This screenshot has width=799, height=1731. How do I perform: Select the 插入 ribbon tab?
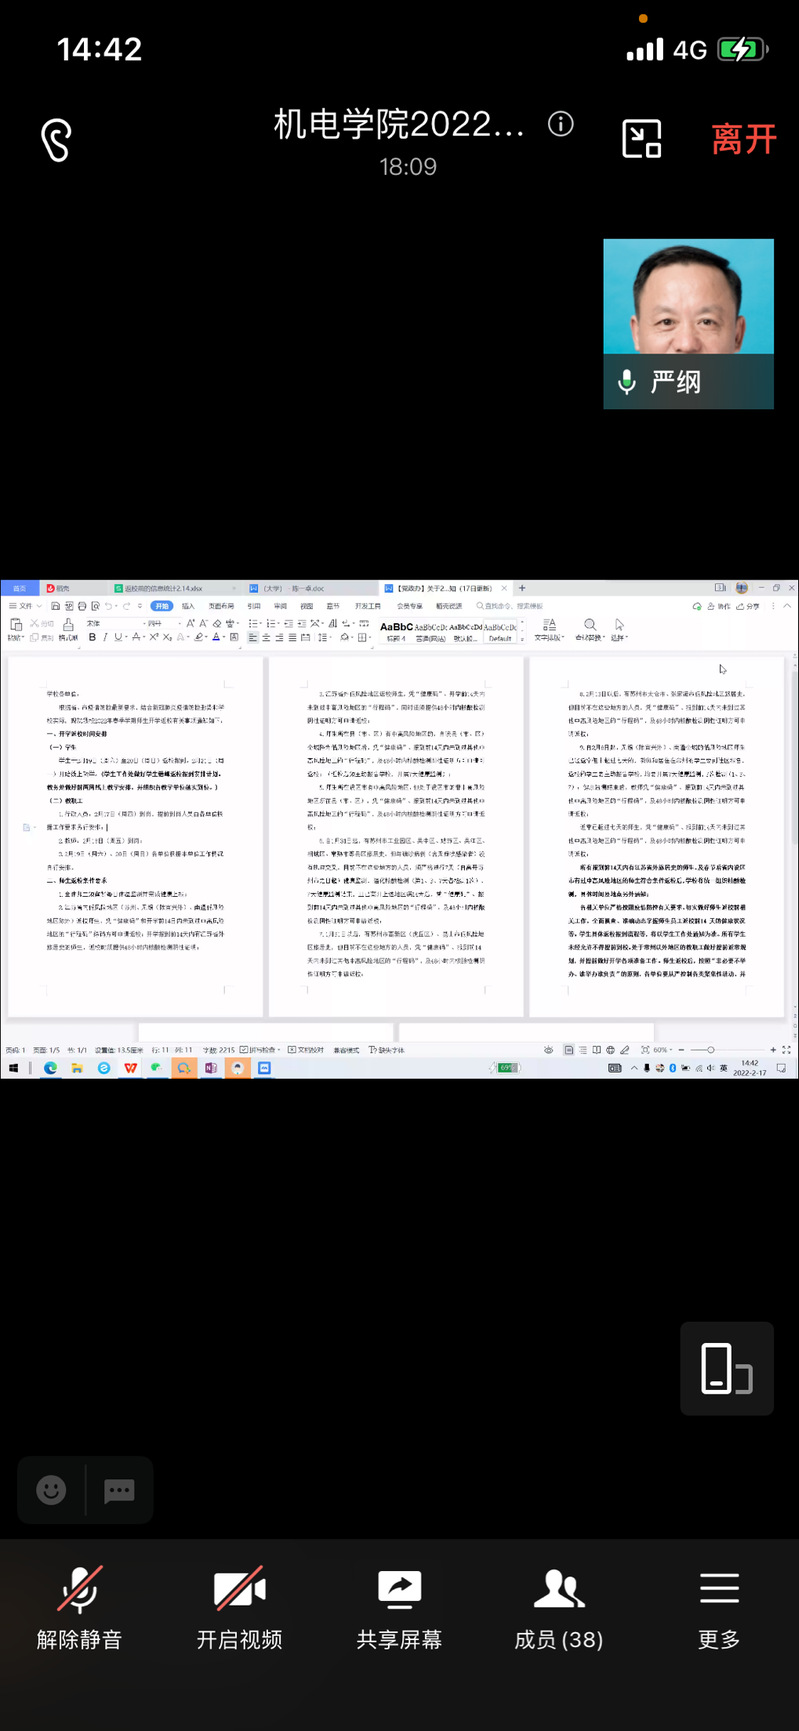coord(188,606)
